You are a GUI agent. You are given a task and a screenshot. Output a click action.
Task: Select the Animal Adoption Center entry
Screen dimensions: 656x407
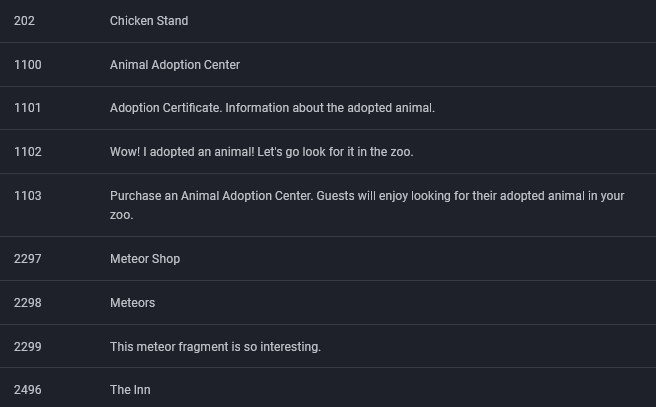click(x=175, y=65)
